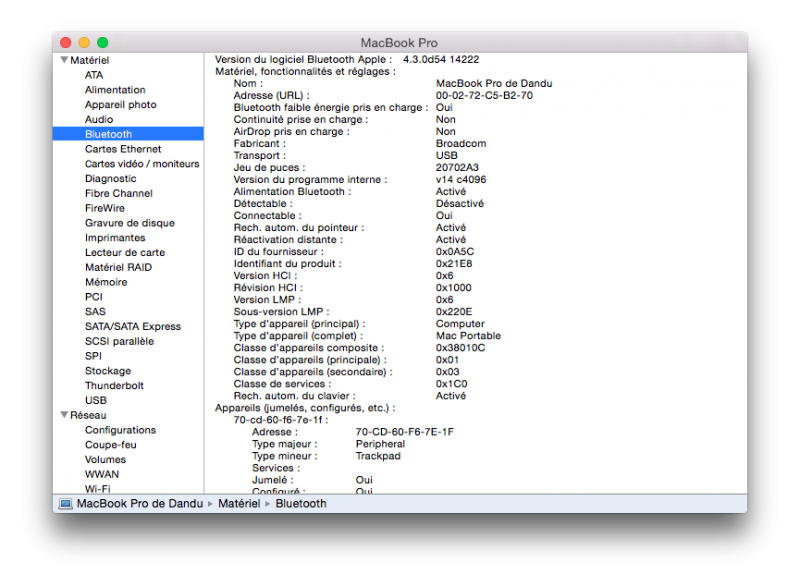Image resolution: width=800 pixels, height=586 pixels.
Task: Show Stockage information
Action: click(108, 371)
